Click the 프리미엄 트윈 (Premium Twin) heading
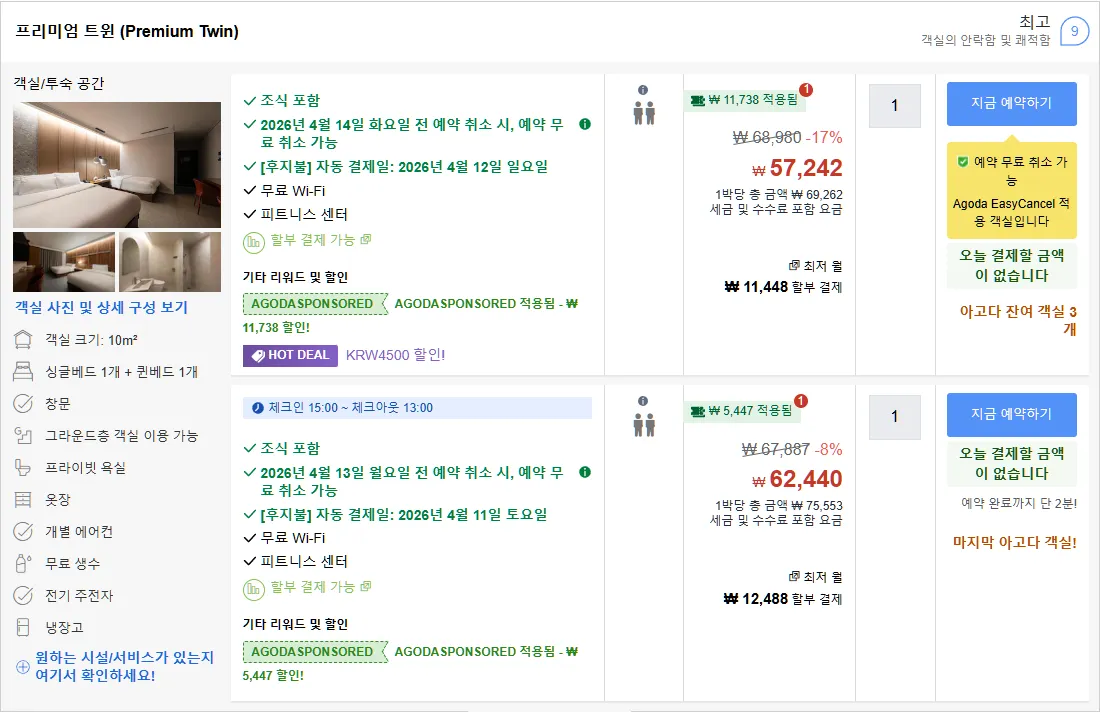Screen dimensions: 1100x712 point(127,32)
